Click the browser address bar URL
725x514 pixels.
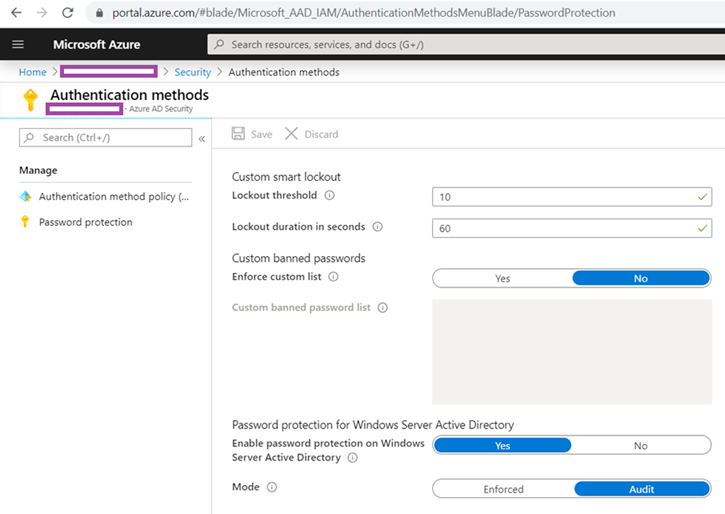363,12
